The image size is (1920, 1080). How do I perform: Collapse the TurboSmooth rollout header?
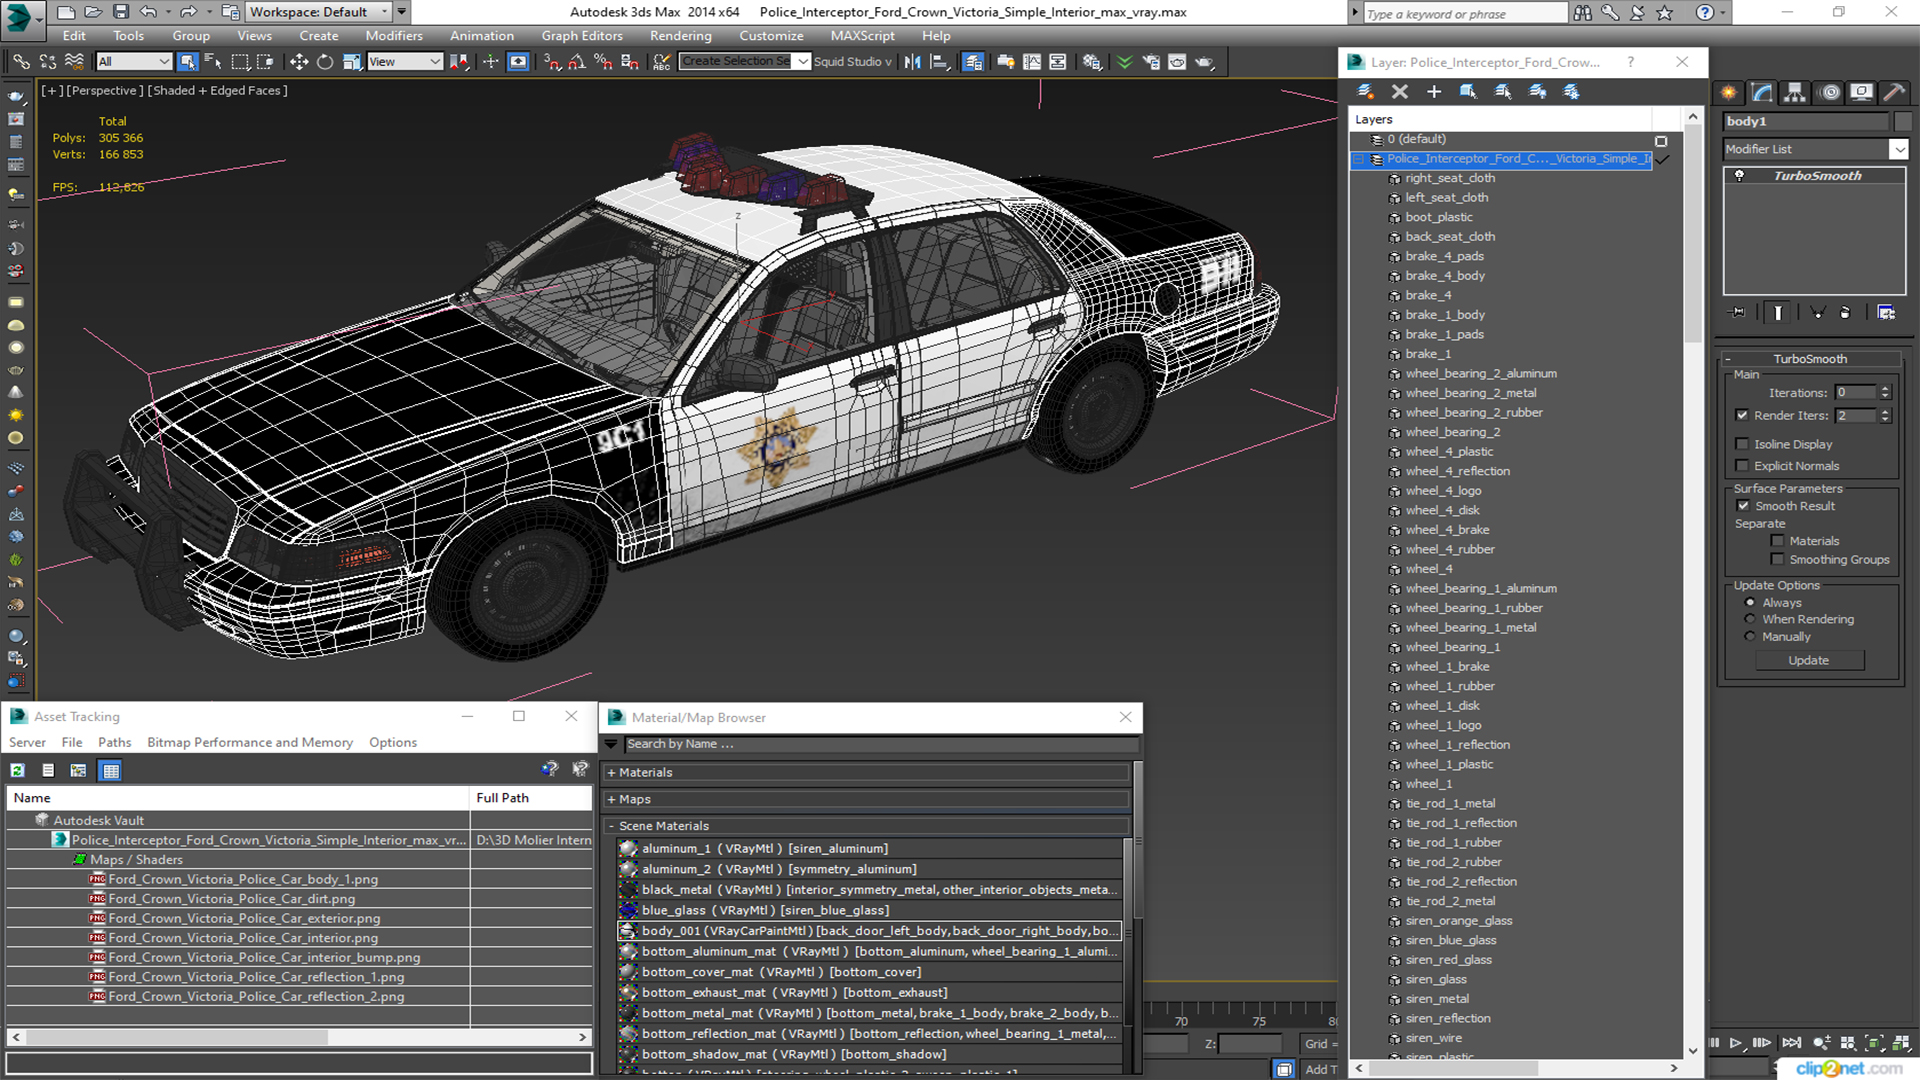tap(1810, 359)
